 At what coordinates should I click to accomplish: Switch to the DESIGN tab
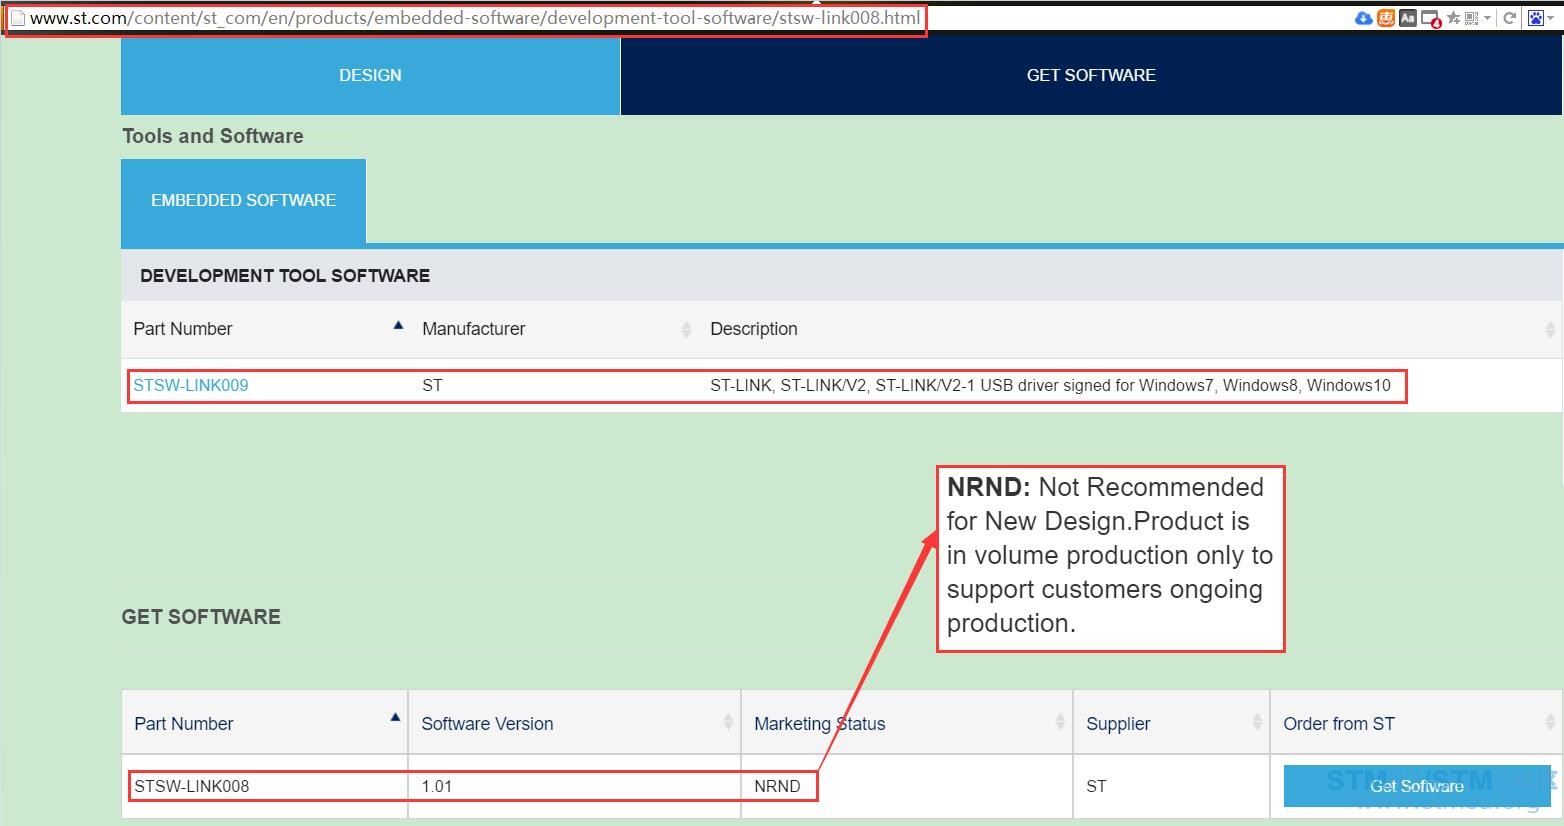tap(370, 75)
